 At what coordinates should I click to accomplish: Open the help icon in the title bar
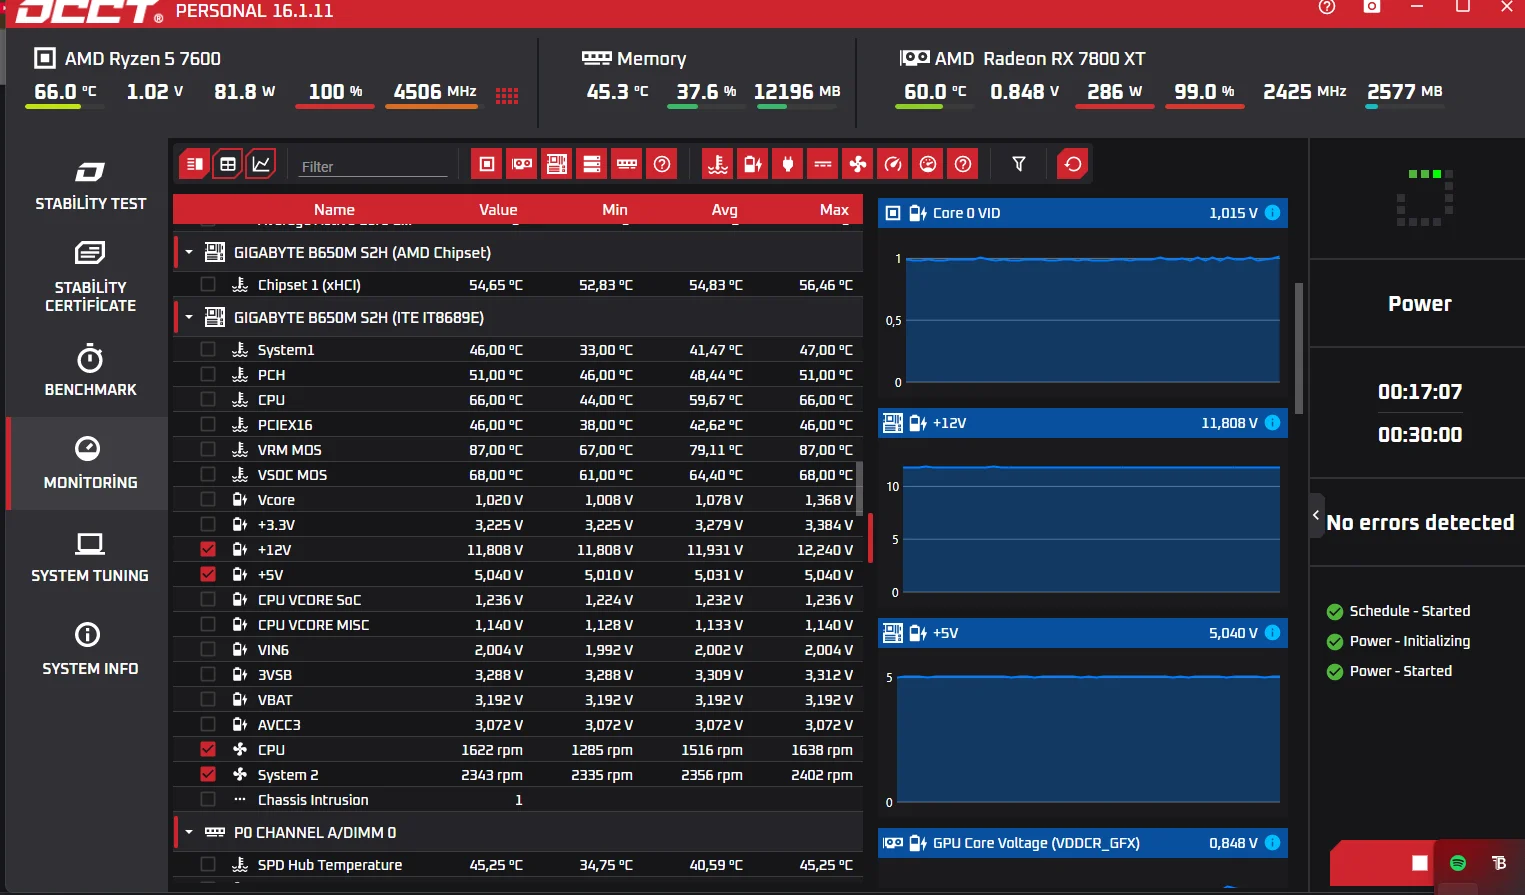click(1327, 7)
